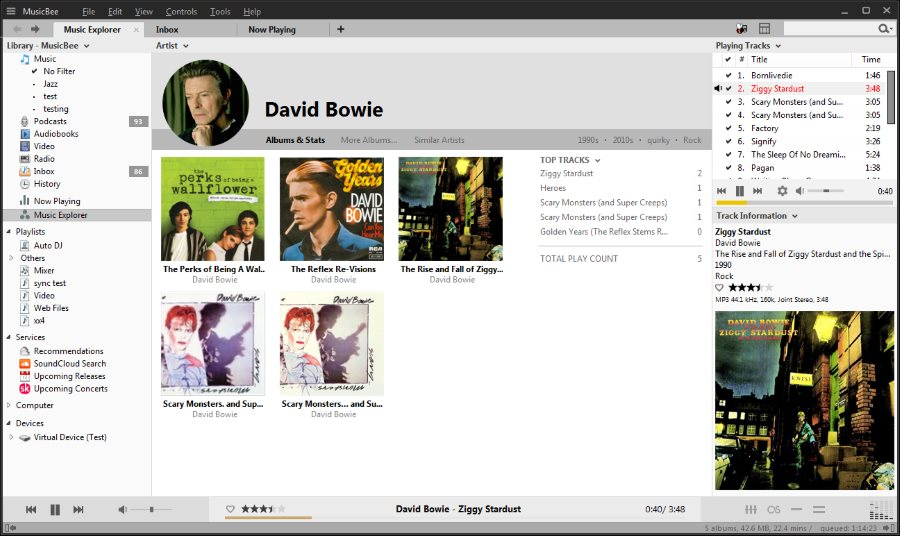Open Podcasts in library sidebar

[x=50, y=121]
